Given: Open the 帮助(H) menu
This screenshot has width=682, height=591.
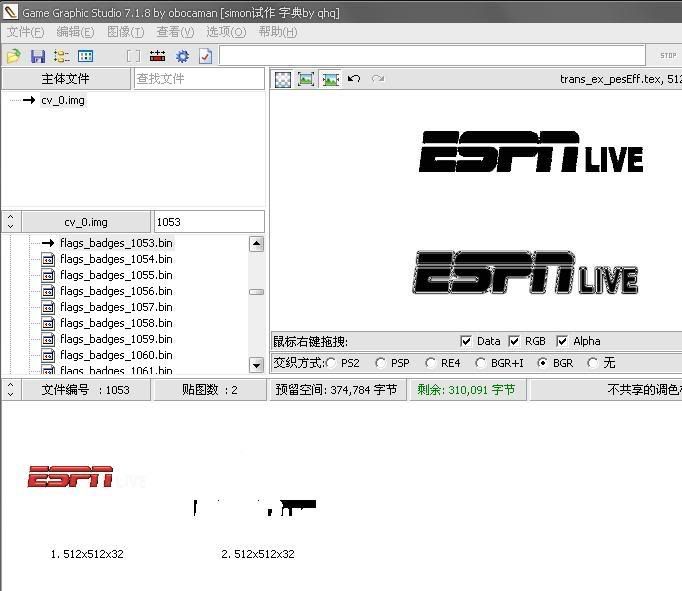Looking at the screenshot, I should (x=278, y=32).
